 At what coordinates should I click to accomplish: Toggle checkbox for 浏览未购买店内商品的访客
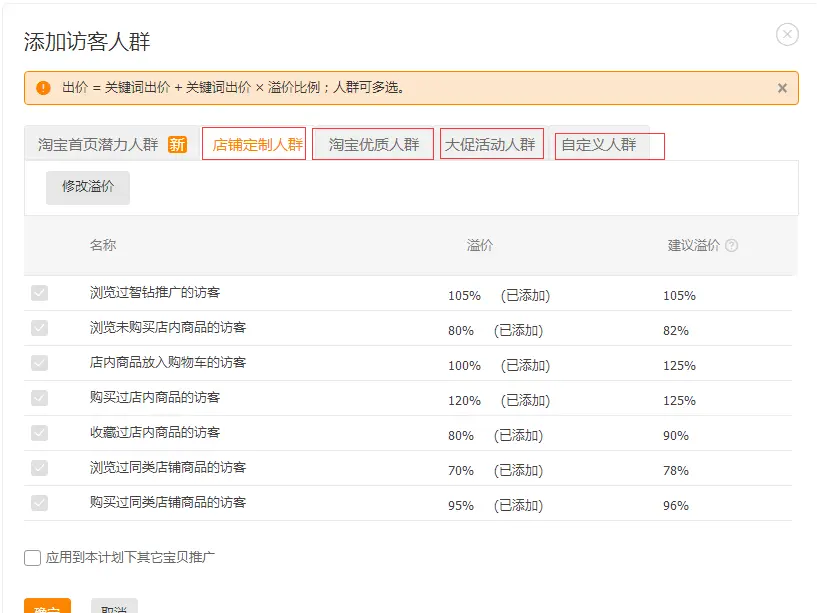(39, 328)
